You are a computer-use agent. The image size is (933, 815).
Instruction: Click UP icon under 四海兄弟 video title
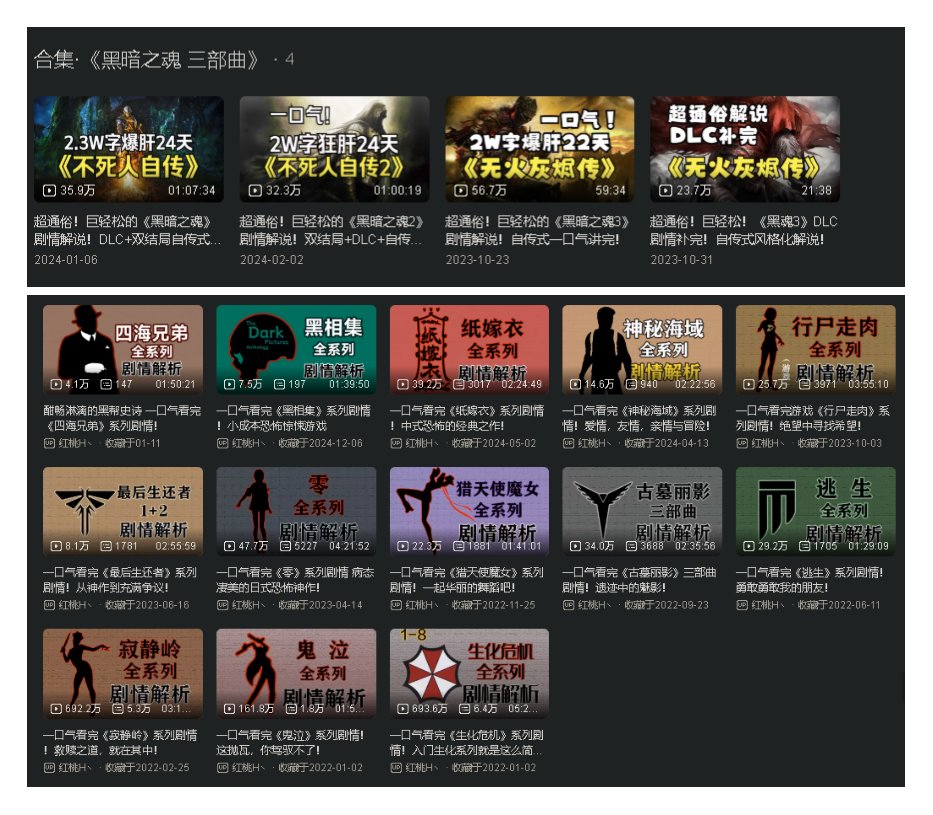[x=49, y=443]
